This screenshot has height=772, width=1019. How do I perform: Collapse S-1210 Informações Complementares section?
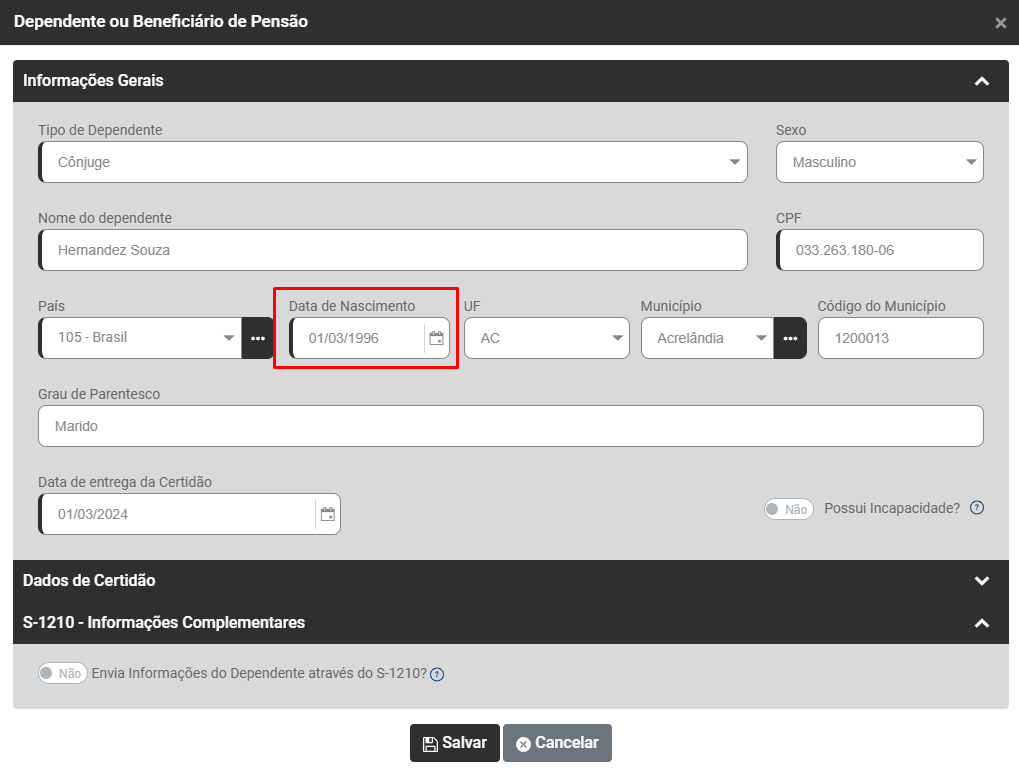981,623
